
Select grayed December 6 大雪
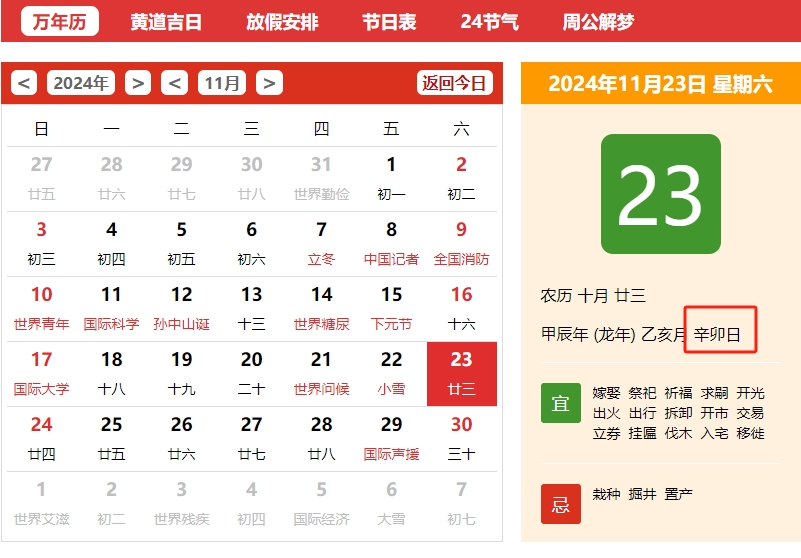391,504
